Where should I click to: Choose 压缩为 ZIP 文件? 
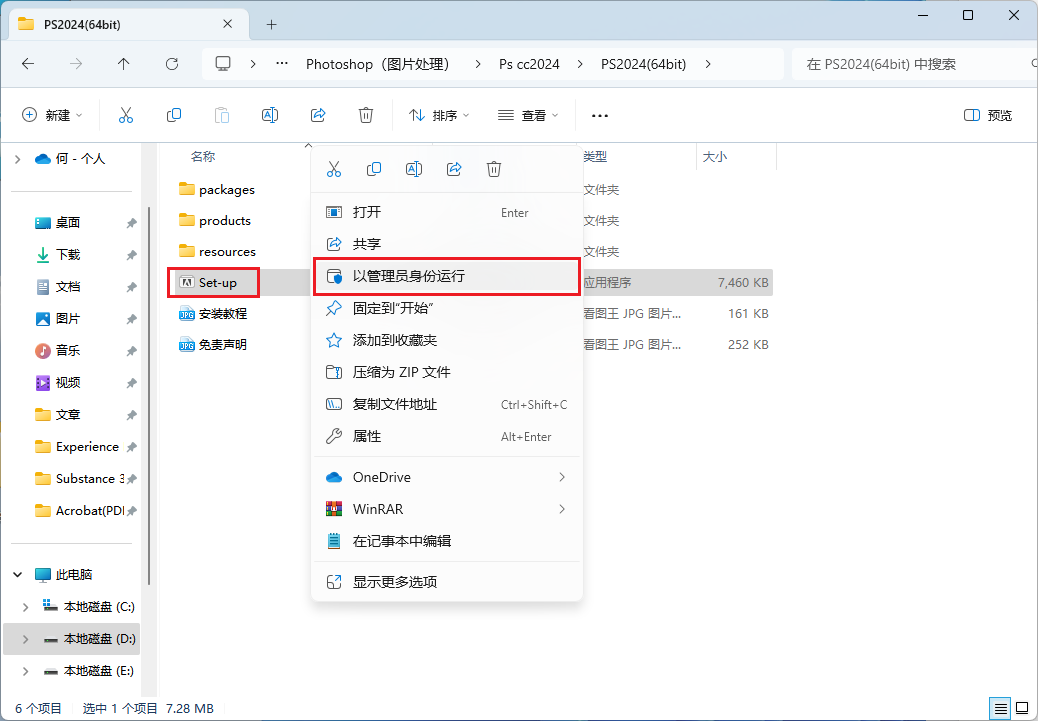[447, 372]
